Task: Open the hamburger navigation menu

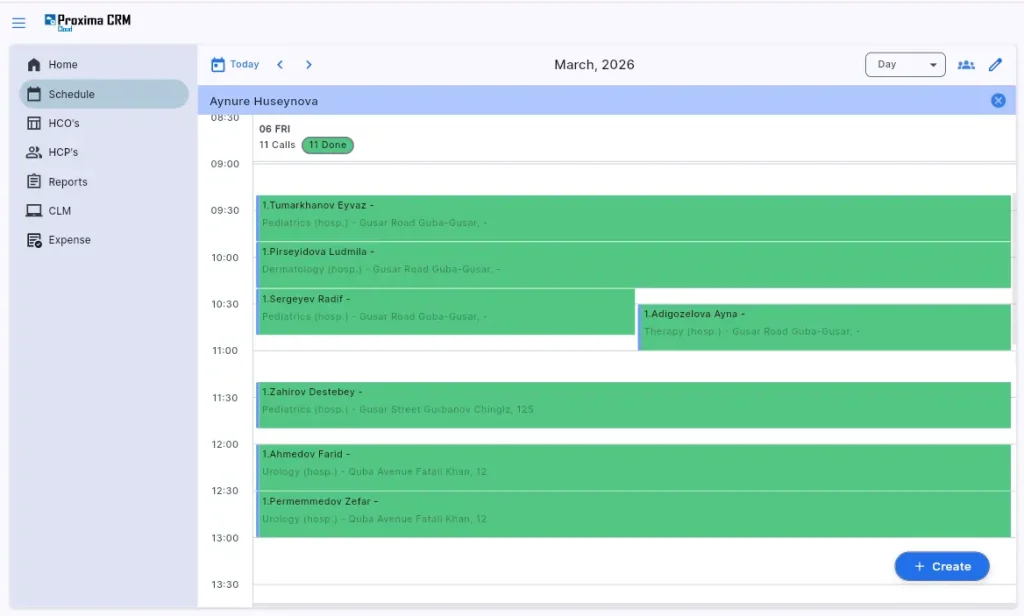Action: 18,23
